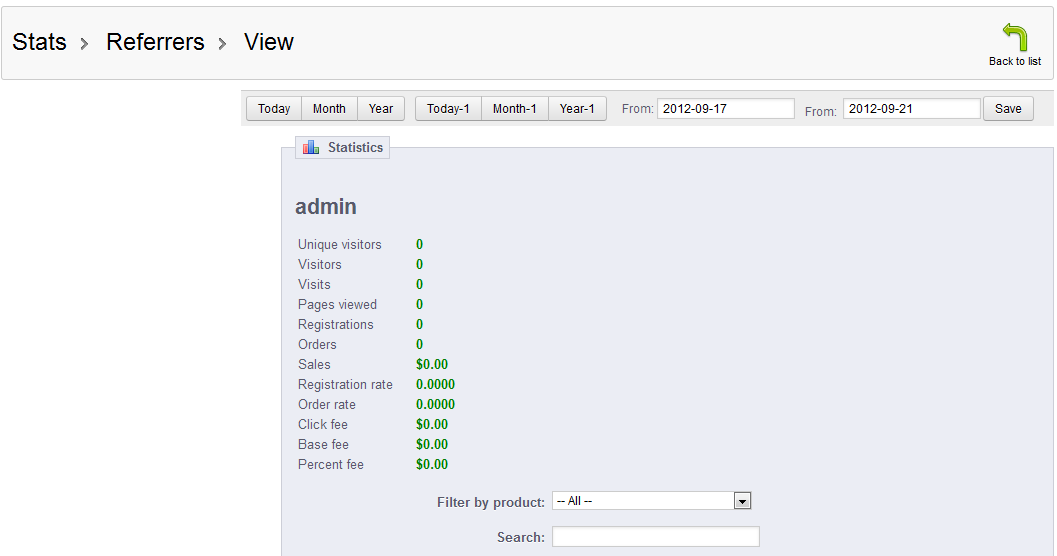The width and height of the screenshot is (1057, 556).
Task: Save the selected date range
Action: [1008, 109]
